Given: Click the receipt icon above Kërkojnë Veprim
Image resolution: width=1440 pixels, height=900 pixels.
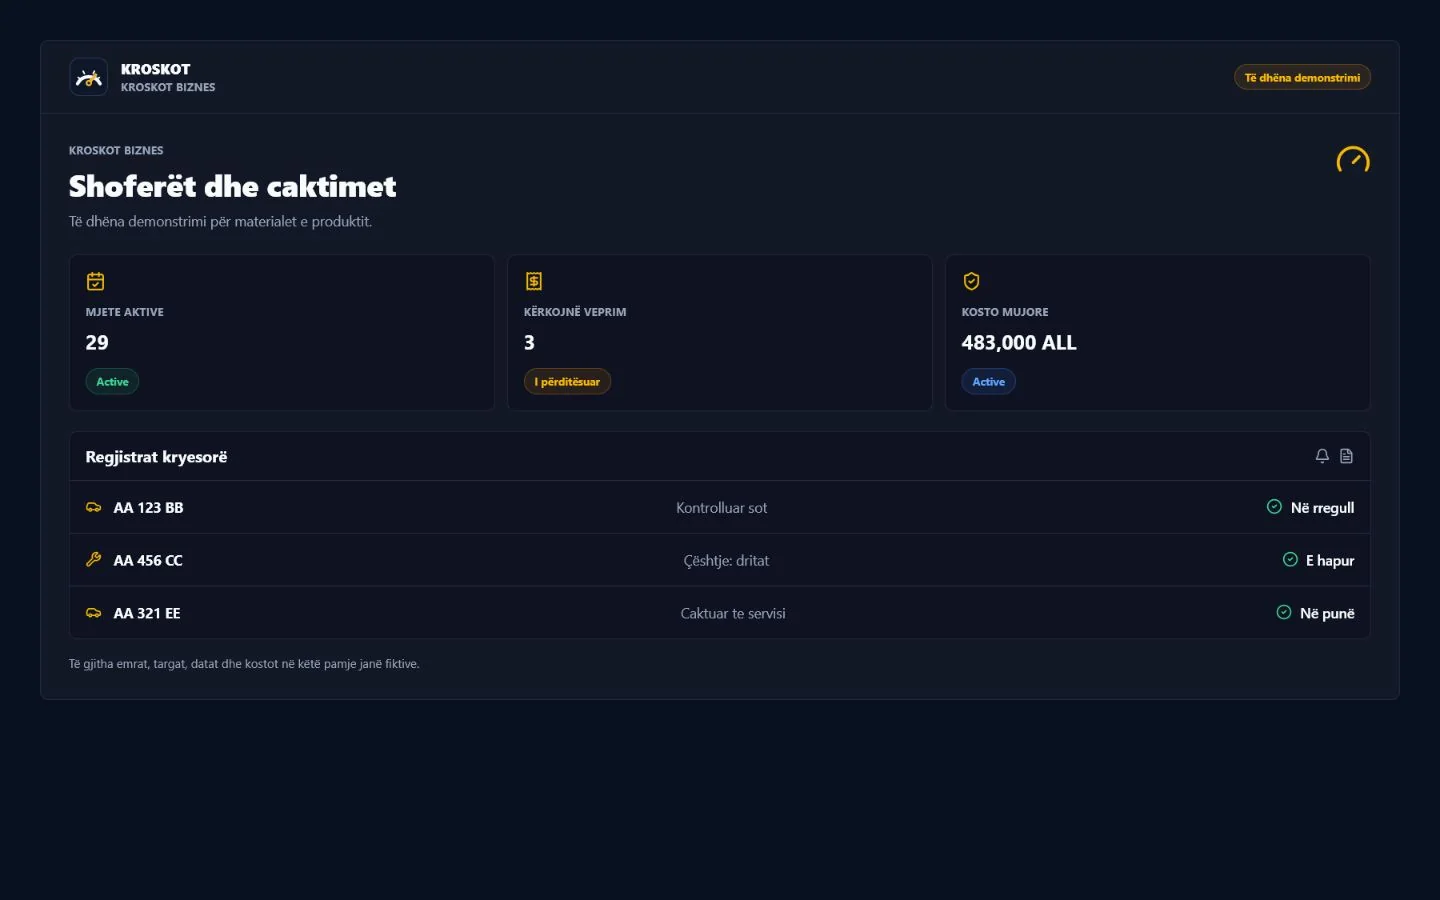Looking at the screenshot, I should pos(534,281).
